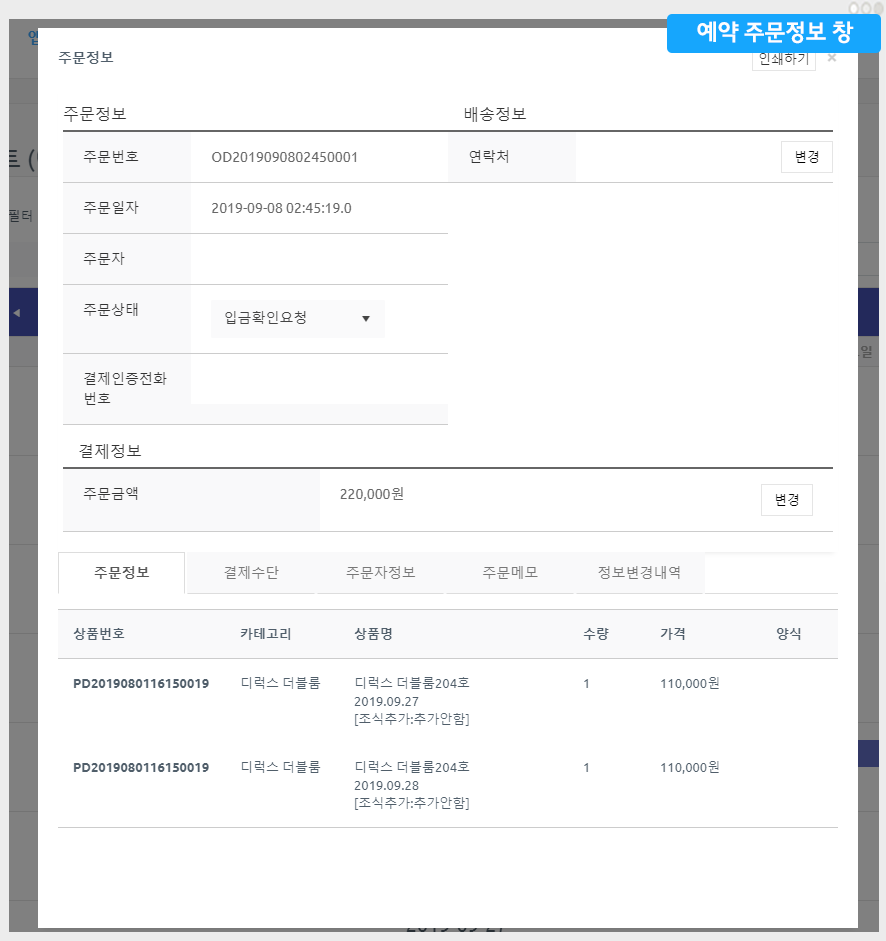This screenshot has height=941, width=886.
Task: Open the 주문자정보 tab
Action: tap(380, 573)
